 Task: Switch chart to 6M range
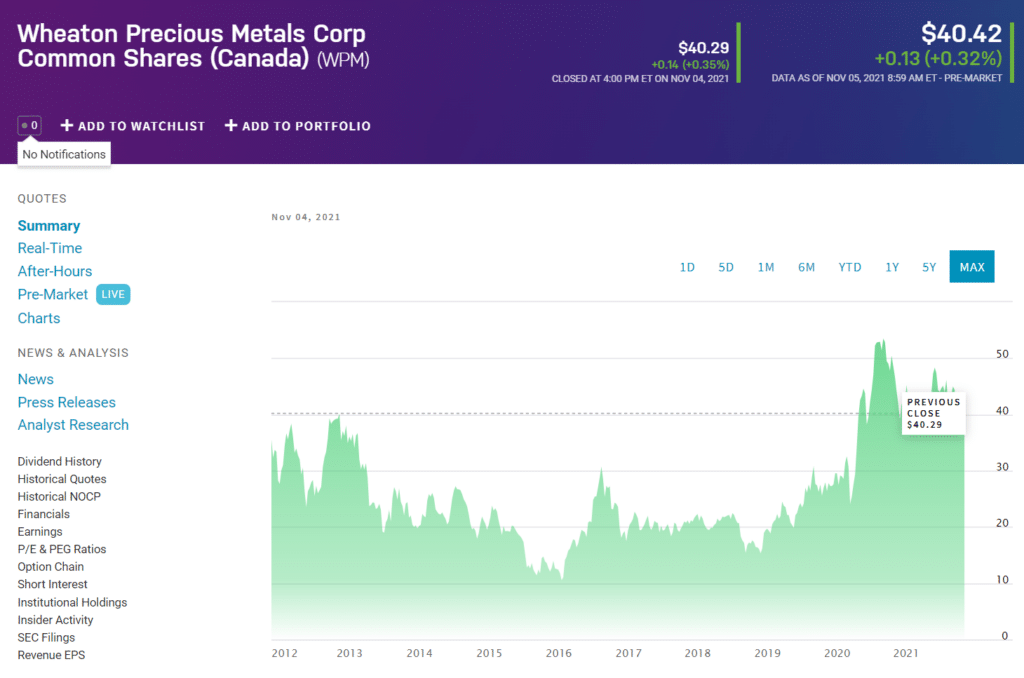pyautogui.click(x=807, y=267)
